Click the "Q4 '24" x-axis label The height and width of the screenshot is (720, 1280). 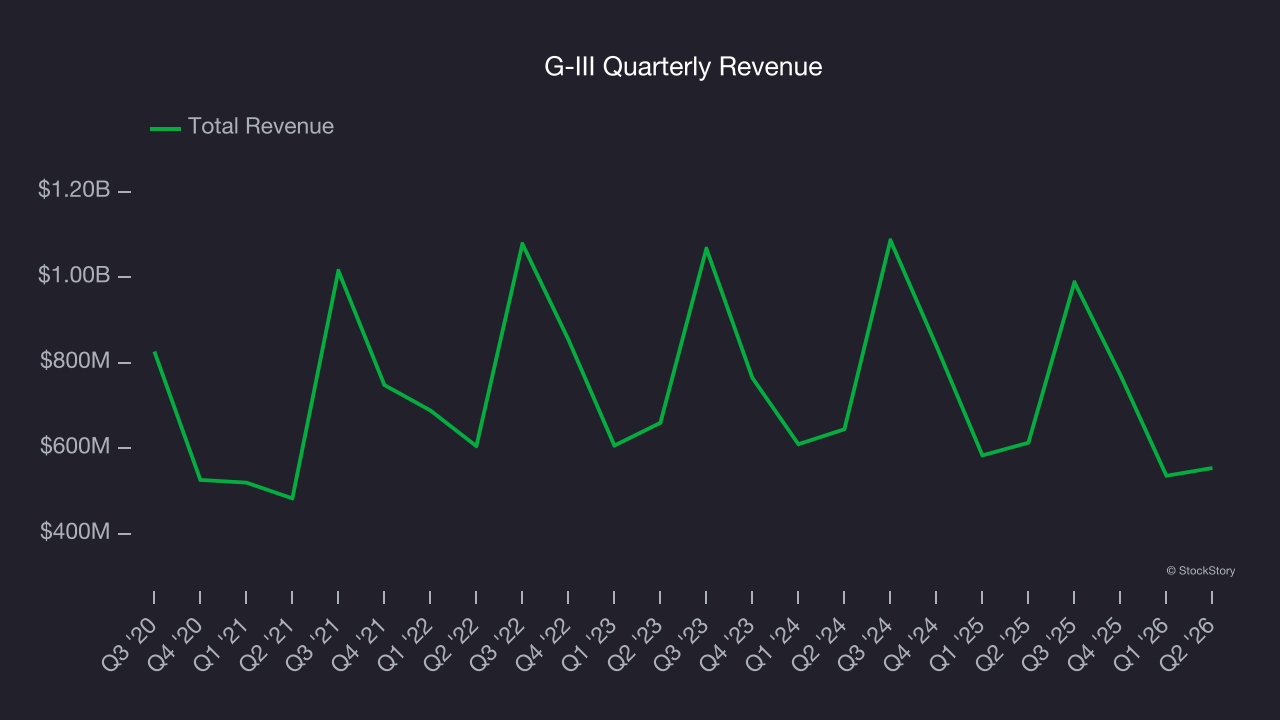coord(914,645)
